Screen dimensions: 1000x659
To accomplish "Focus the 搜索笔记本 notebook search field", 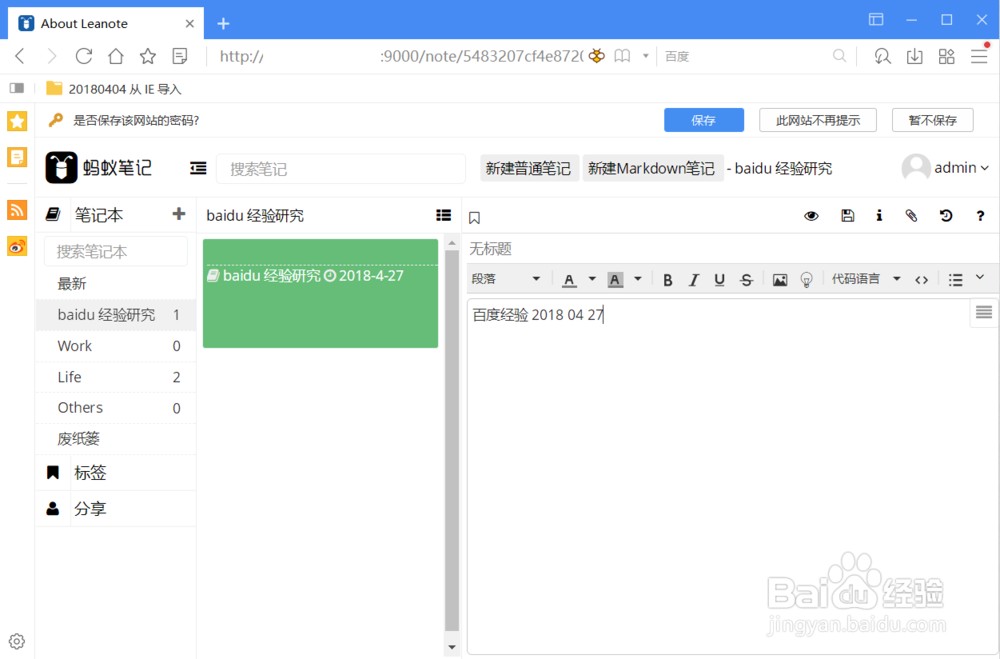I will (116, 251).
